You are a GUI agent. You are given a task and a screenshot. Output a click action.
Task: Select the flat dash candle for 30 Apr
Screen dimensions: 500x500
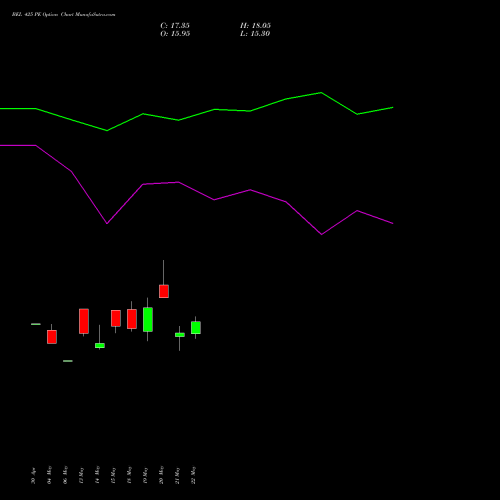[x=36, y=324]
